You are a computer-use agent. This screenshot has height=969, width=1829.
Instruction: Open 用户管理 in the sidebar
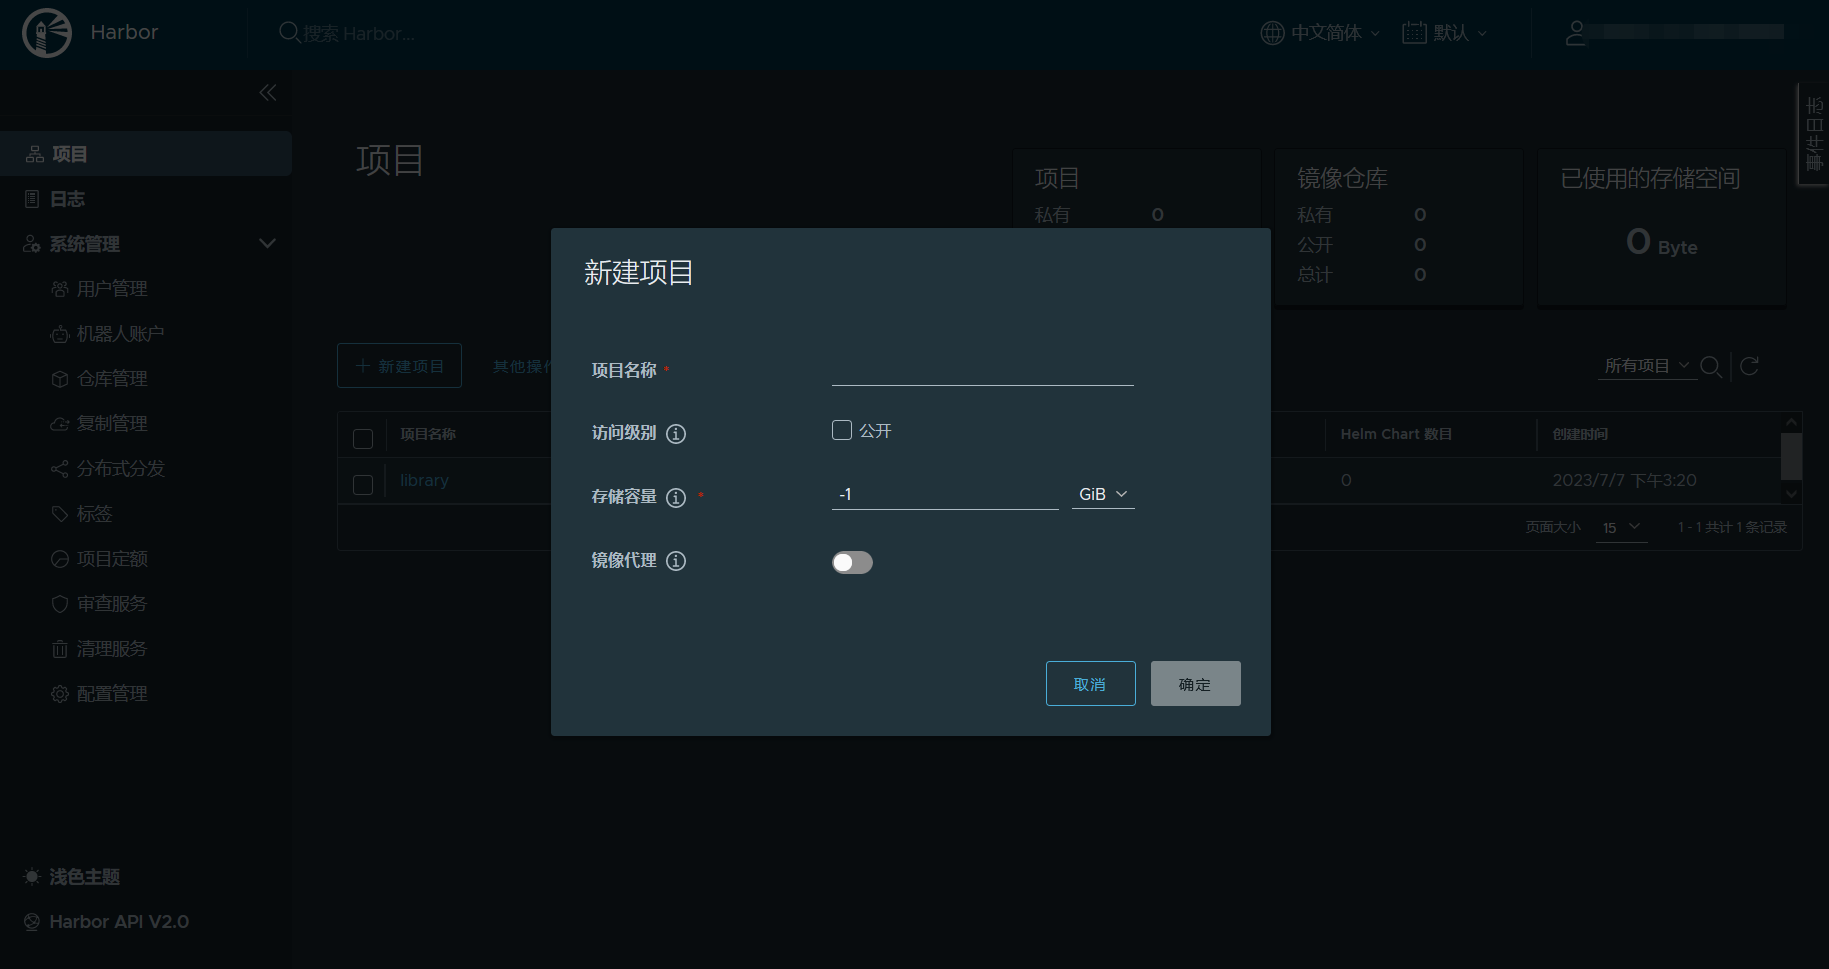pos(112,289)
